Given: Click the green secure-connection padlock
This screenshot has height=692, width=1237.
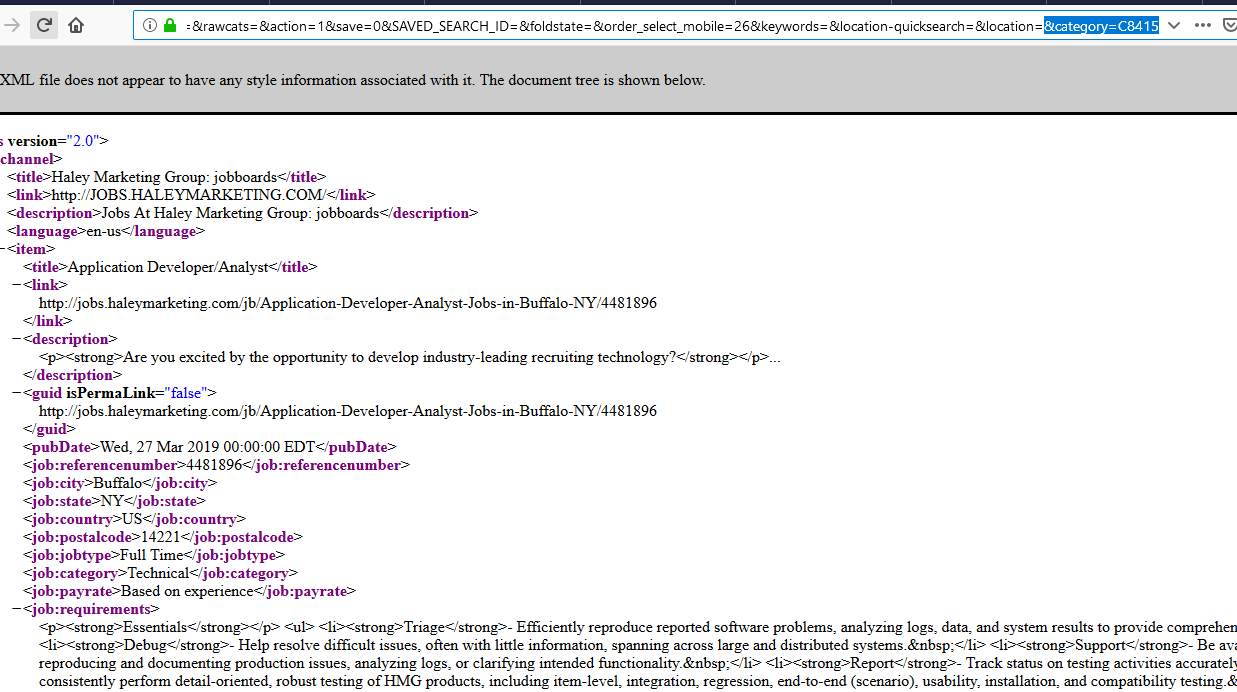Looking at the screenshot, I should pyautogui.click(x=170, y=25).
